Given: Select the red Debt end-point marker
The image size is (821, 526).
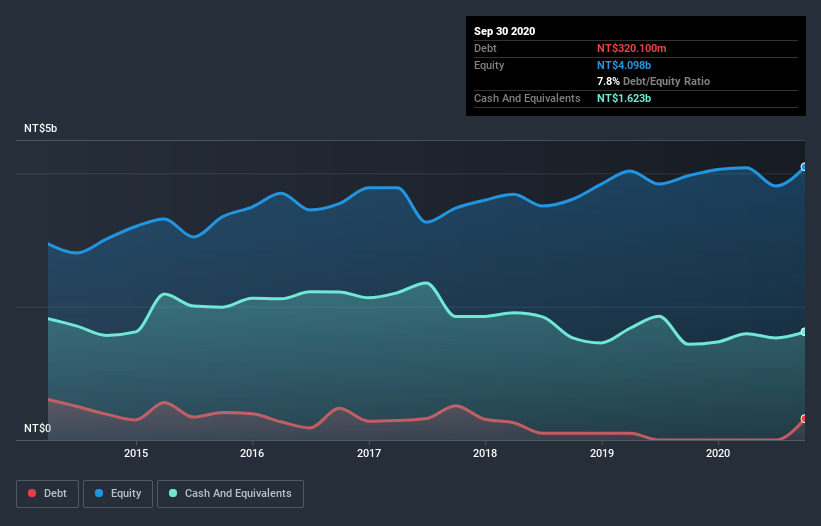Looking at the screenshot, I should coord(804,419).
